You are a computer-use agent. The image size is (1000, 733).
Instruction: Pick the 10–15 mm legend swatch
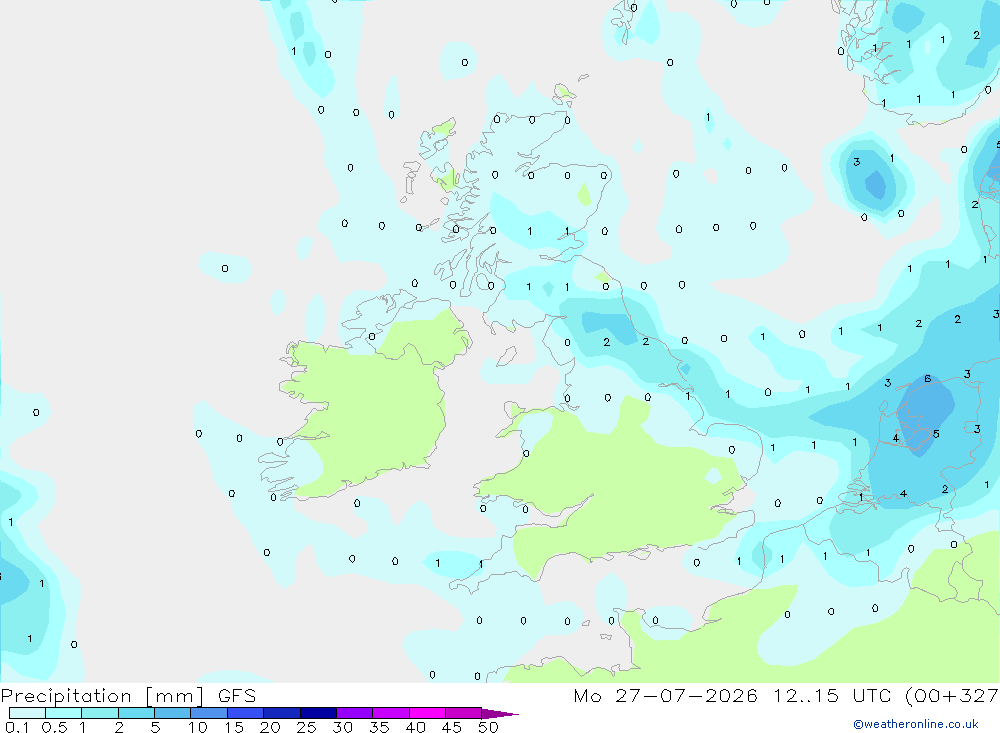tap(209, 713)
